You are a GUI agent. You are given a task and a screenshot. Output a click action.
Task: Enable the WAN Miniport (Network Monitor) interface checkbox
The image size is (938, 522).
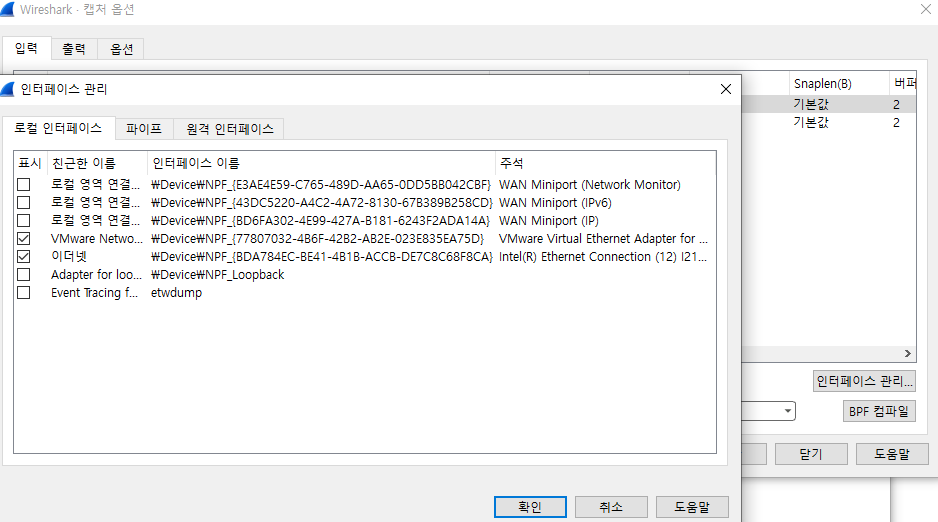[23, 185]
